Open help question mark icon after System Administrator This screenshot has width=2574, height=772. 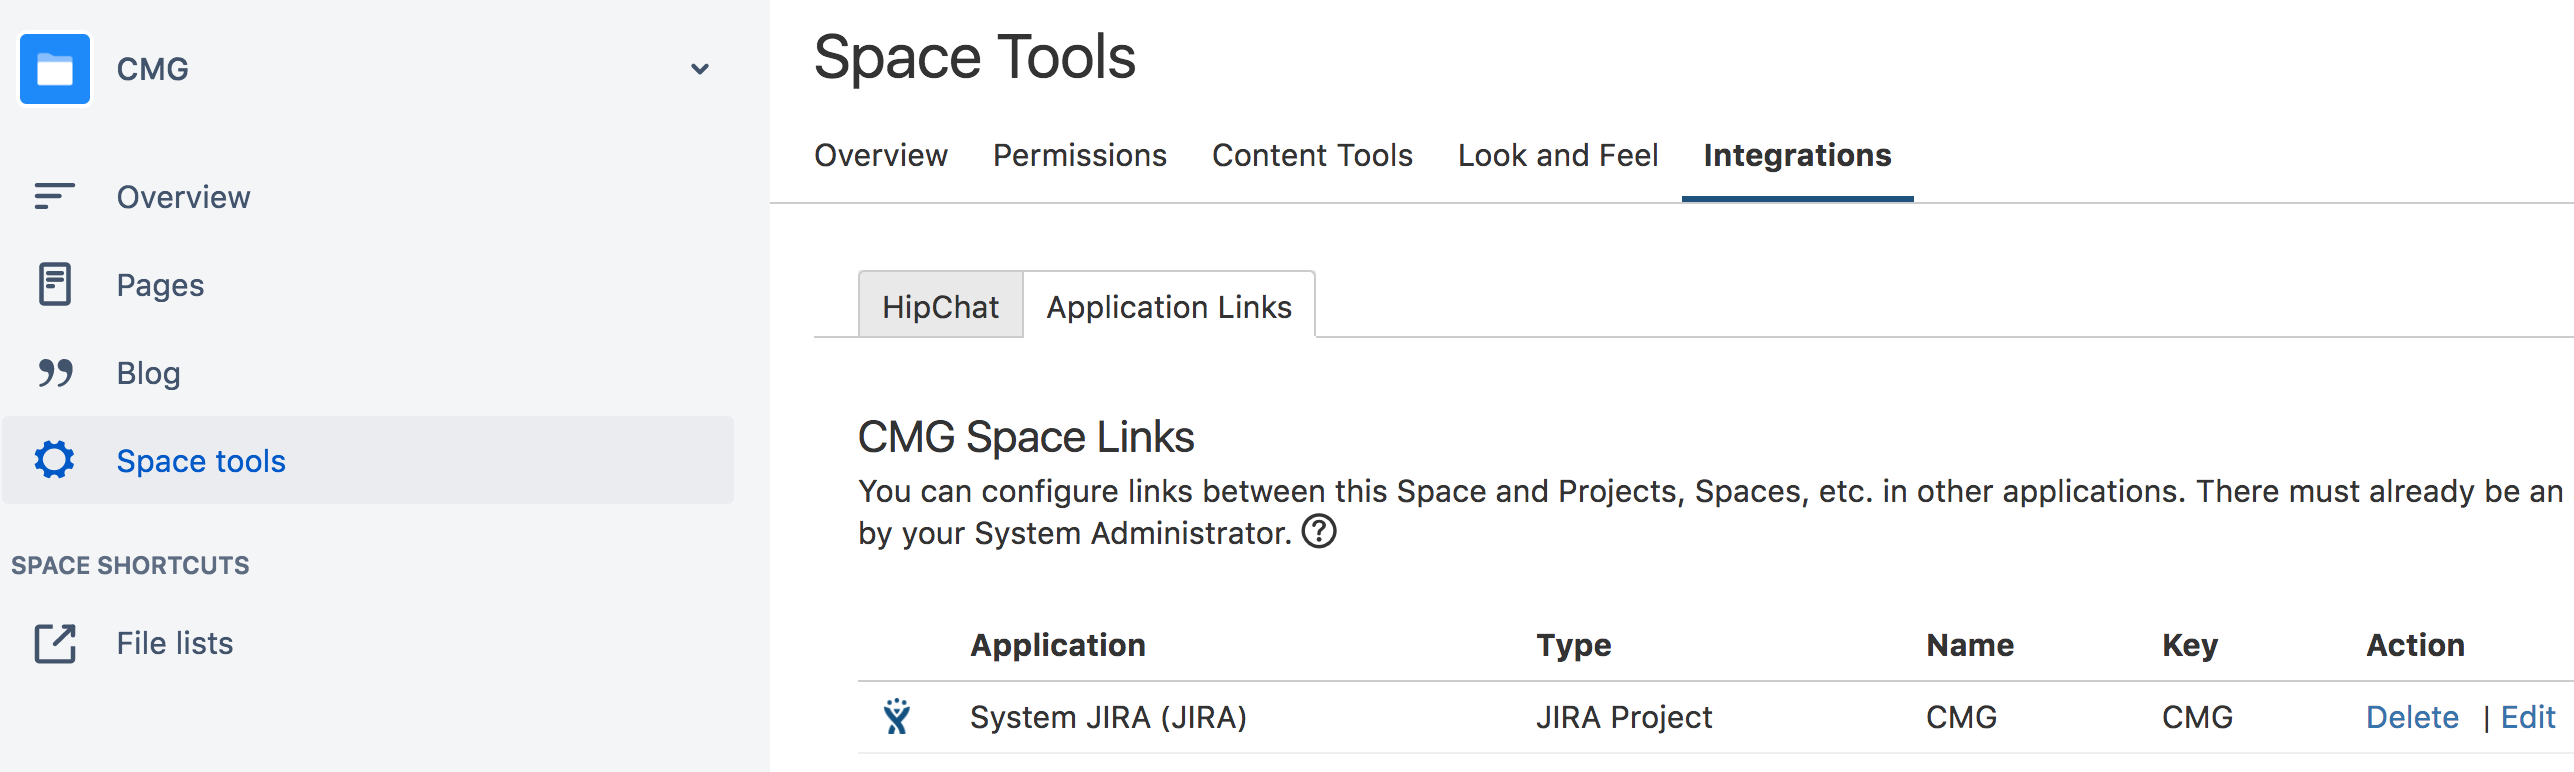coord(1319,531)
